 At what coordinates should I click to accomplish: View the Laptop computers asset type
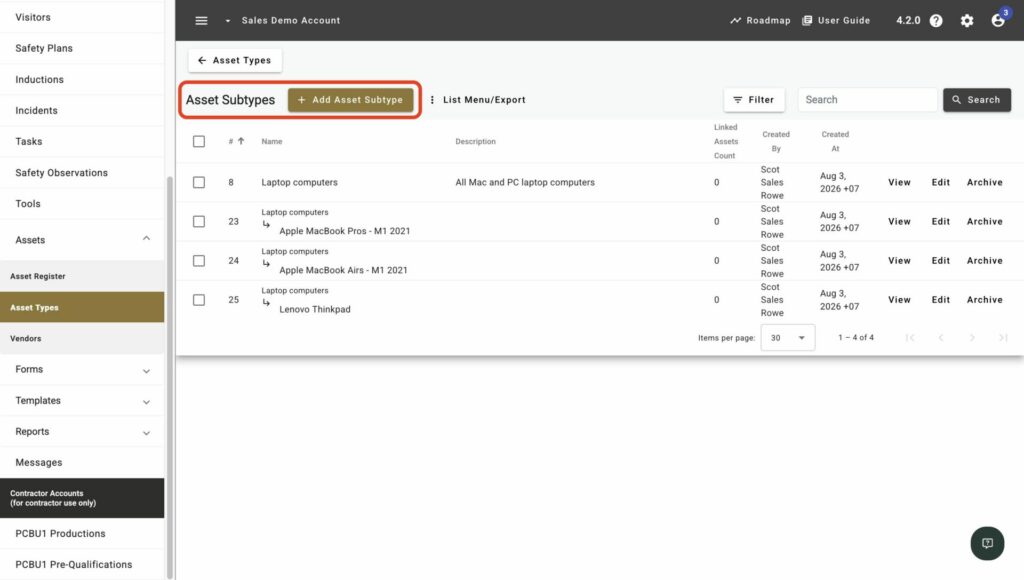tap(899, 182)
